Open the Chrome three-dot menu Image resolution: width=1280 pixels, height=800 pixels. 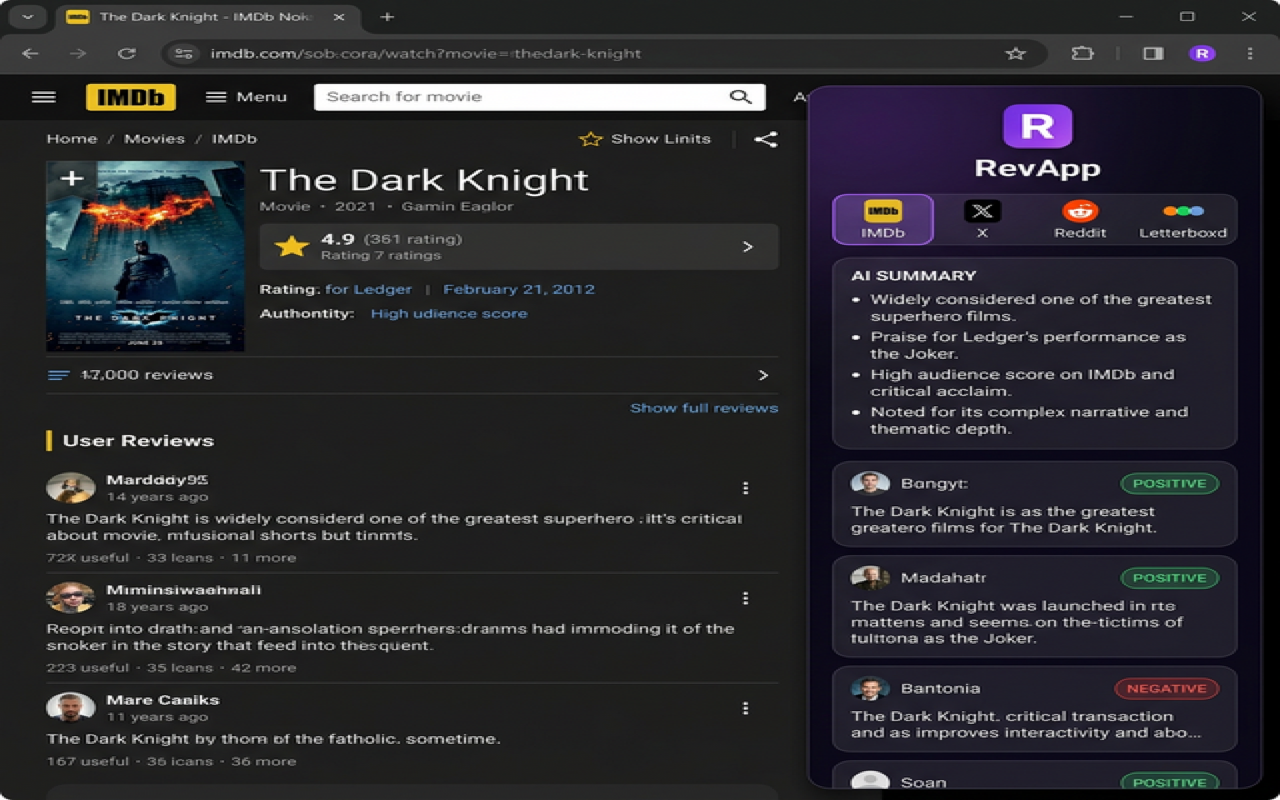click(x=1250, y=53)
